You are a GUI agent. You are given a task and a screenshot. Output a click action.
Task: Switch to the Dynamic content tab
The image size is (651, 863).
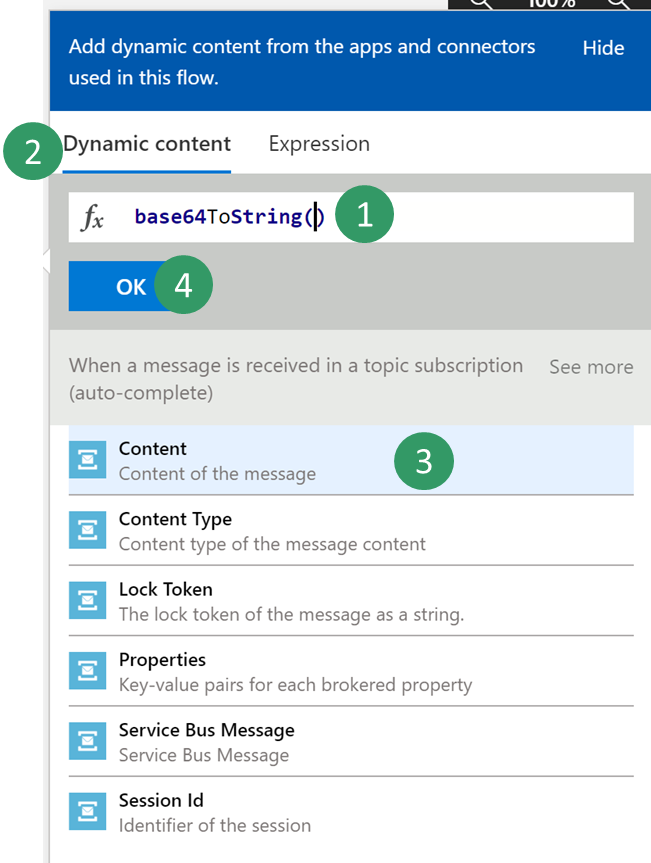point(147,144)
